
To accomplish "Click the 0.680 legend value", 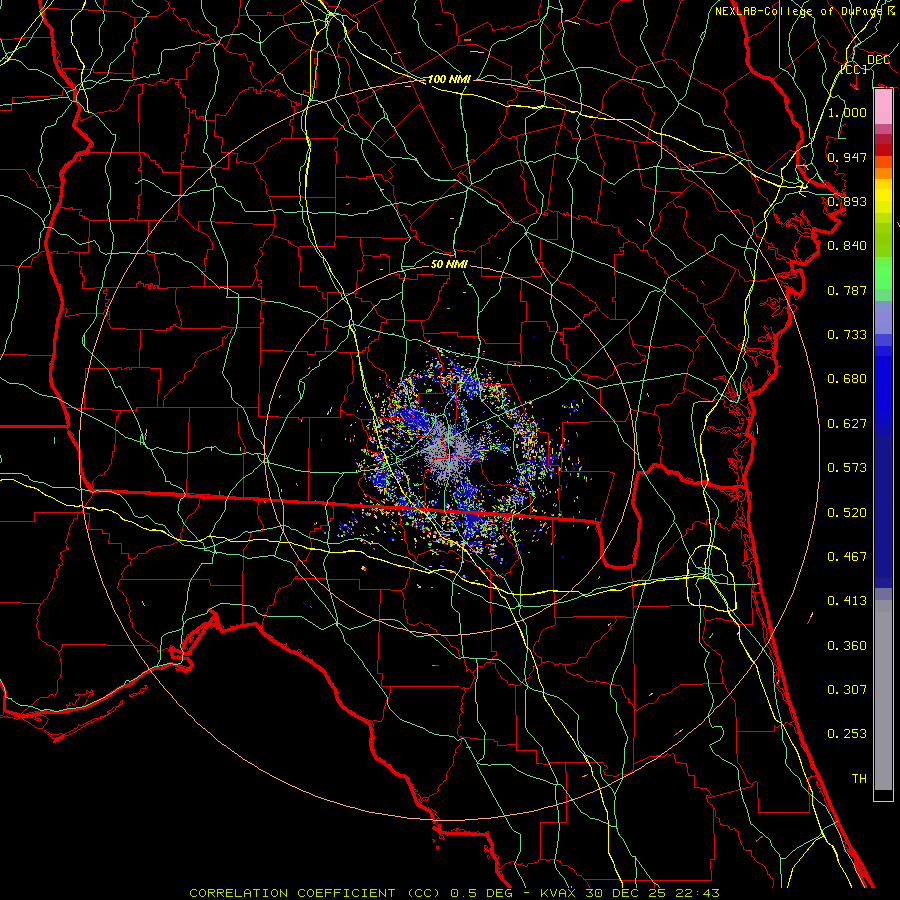I will coord(847,379).
